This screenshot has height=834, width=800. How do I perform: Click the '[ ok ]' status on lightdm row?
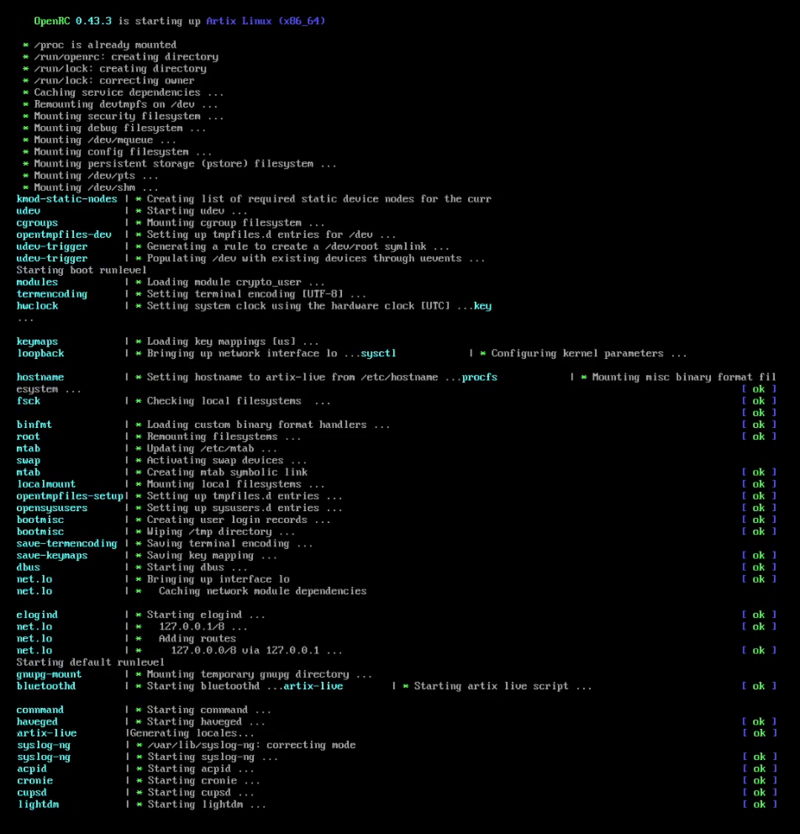pos(760,805)
